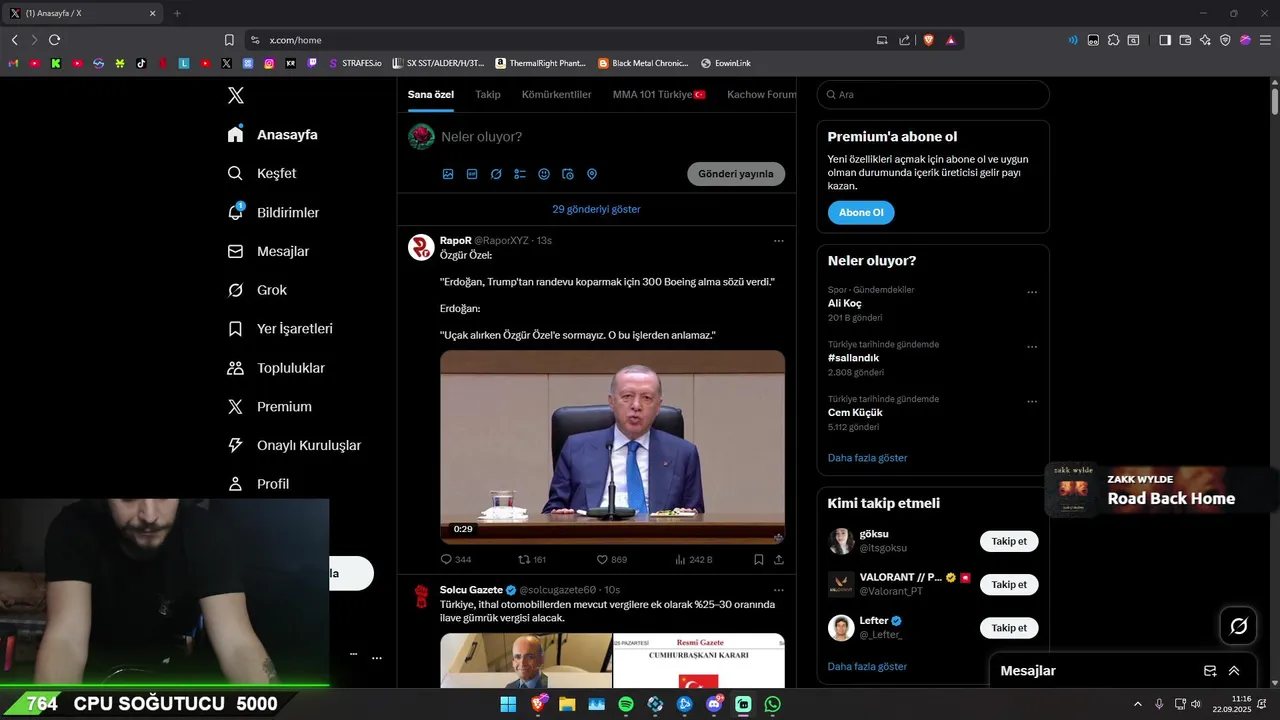Viewport: 1280px width, 720px height.
Task: Follow Lefter account
Action: click(x=1009, y=628)
